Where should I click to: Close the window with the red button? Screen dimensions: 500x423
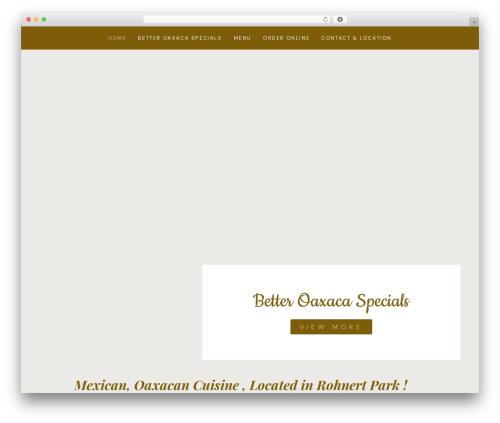point(29,20)
